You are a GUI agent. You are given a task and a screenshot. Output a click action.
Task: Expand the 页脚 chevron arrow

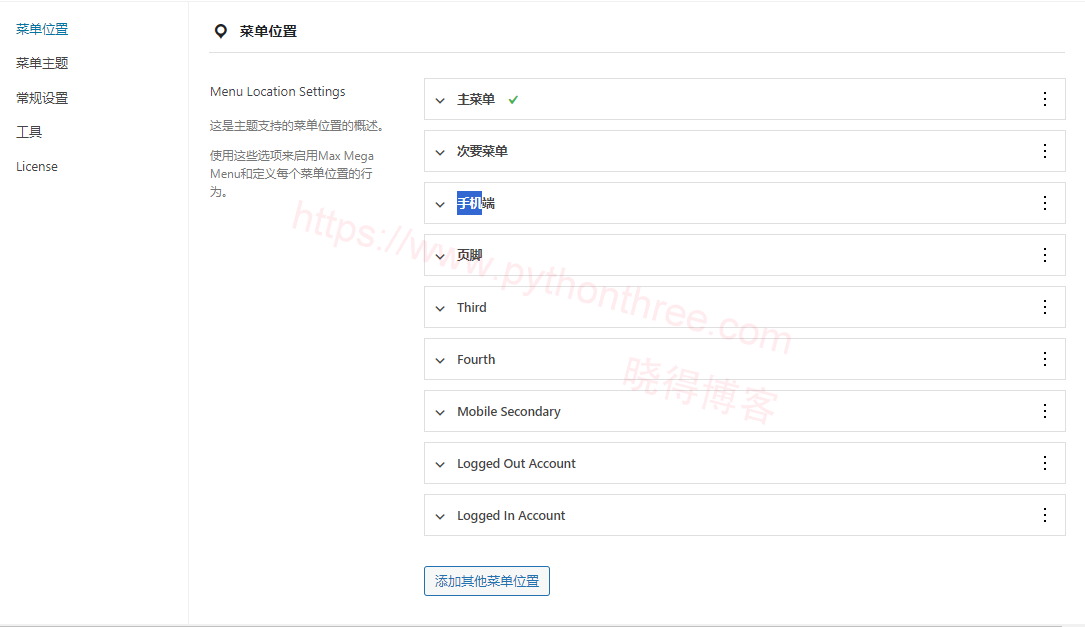tap(440, 256)
